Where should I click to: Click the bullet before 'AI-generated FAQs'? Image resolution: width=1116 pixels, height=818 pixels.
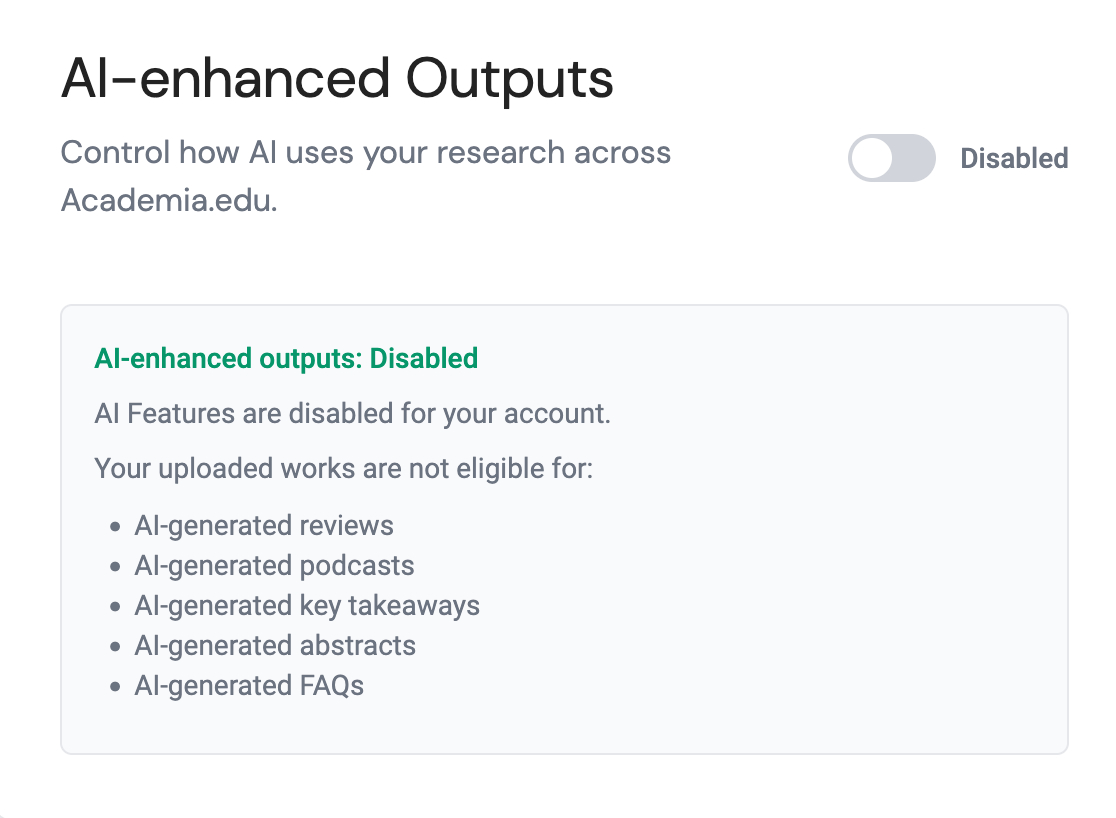115,687
